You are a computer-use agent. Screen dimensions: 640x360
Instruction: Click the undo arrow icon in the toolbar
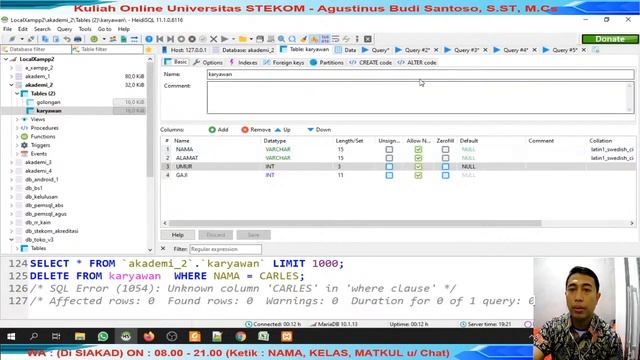(67, 39)
